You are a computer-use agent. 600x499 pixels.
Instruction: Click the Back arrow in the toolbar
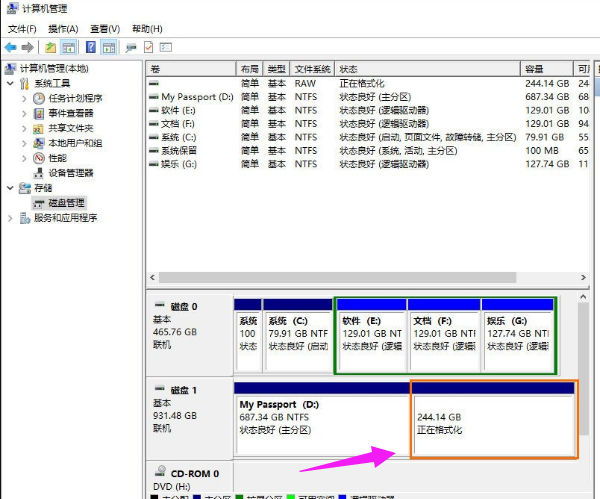pos(10,47)
